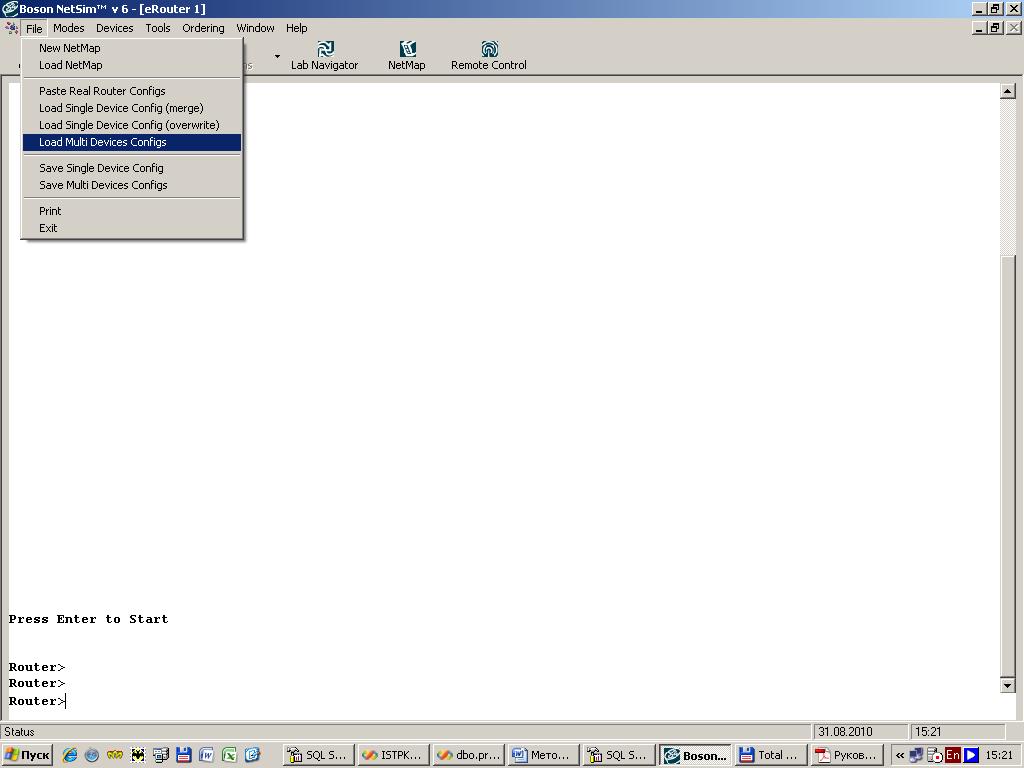This screenshot has height=768, width=1024.
Task: Open the floppy disk Total Commander quick launch icon
Action: pos(184,755)
